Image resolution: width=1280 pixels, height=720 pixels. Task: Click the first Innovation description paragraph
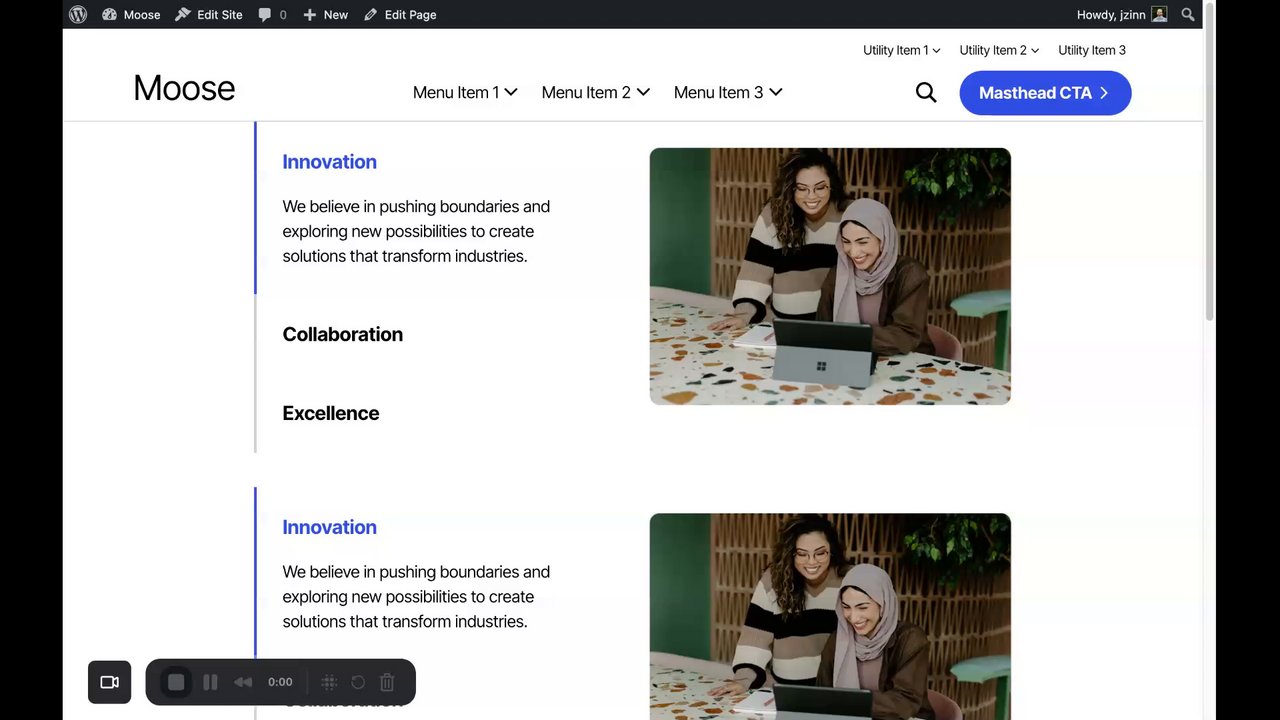(416, 231)
